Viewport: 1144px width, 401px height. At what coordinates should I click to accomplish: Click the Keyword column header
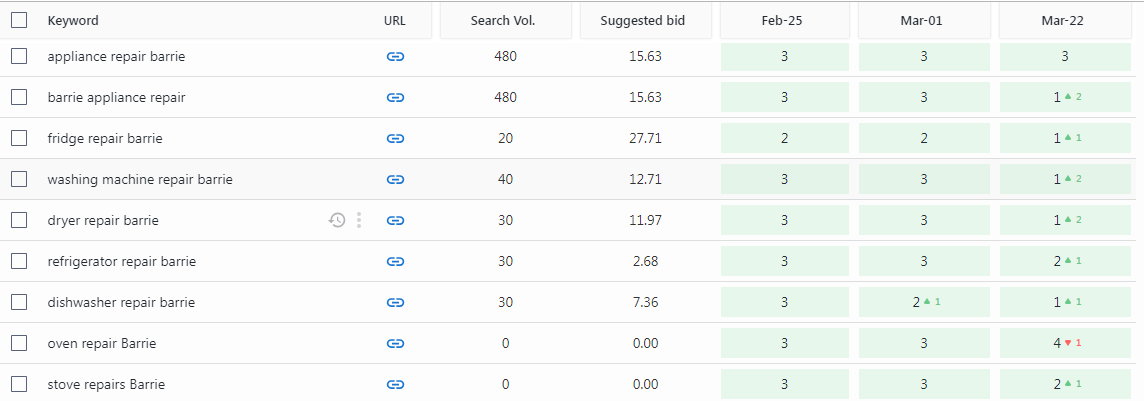(x=73, y=20)
